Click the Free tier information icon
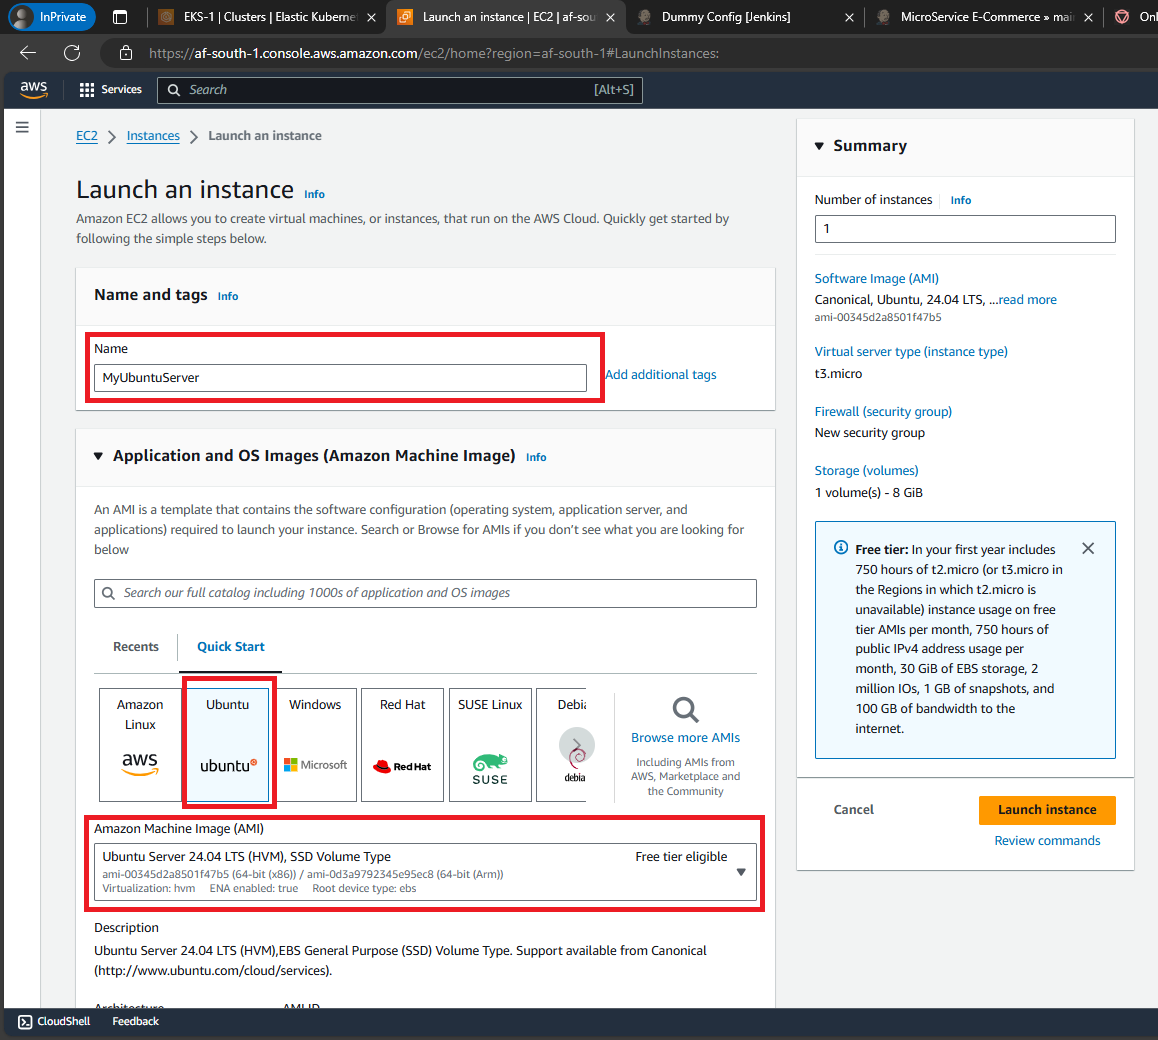 [840, 547]
